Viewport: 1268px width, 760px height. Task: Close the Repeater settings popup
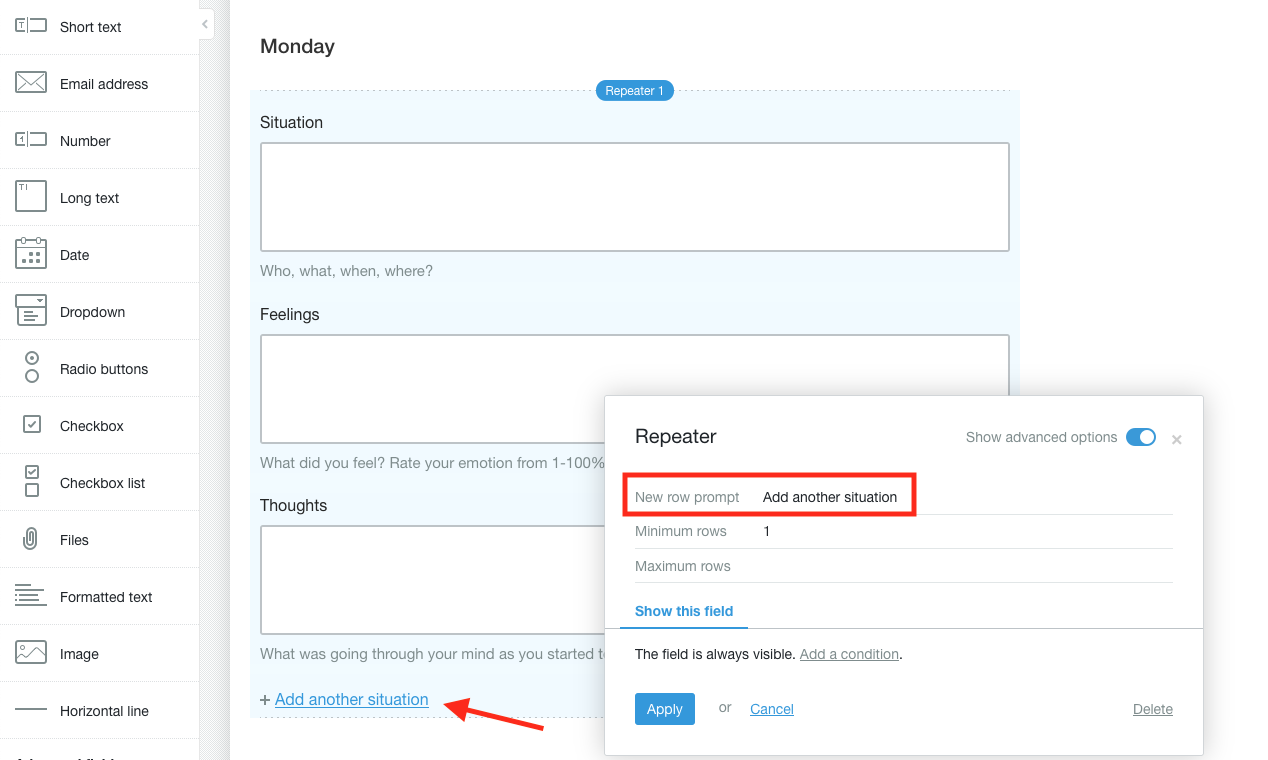(1177, 439)
